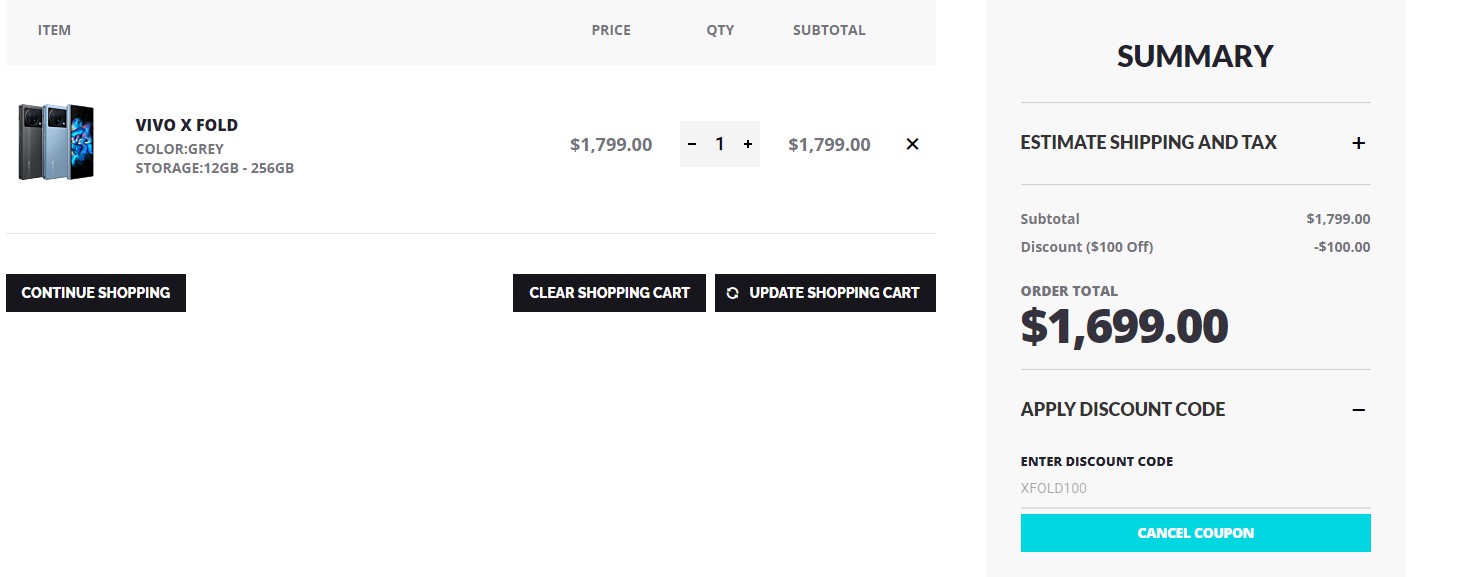The height and width of the screenshot is (577, 1462).
Task: Remove Vivo X Fold from the cart
Action: pyautogui.click(x=912, y=144)
